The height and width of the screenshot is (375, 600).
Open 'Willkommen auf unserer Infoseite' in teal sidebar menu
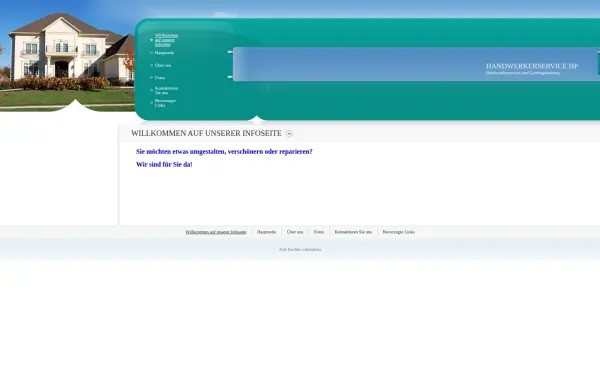pyautogui.click(x=166, y=40)
